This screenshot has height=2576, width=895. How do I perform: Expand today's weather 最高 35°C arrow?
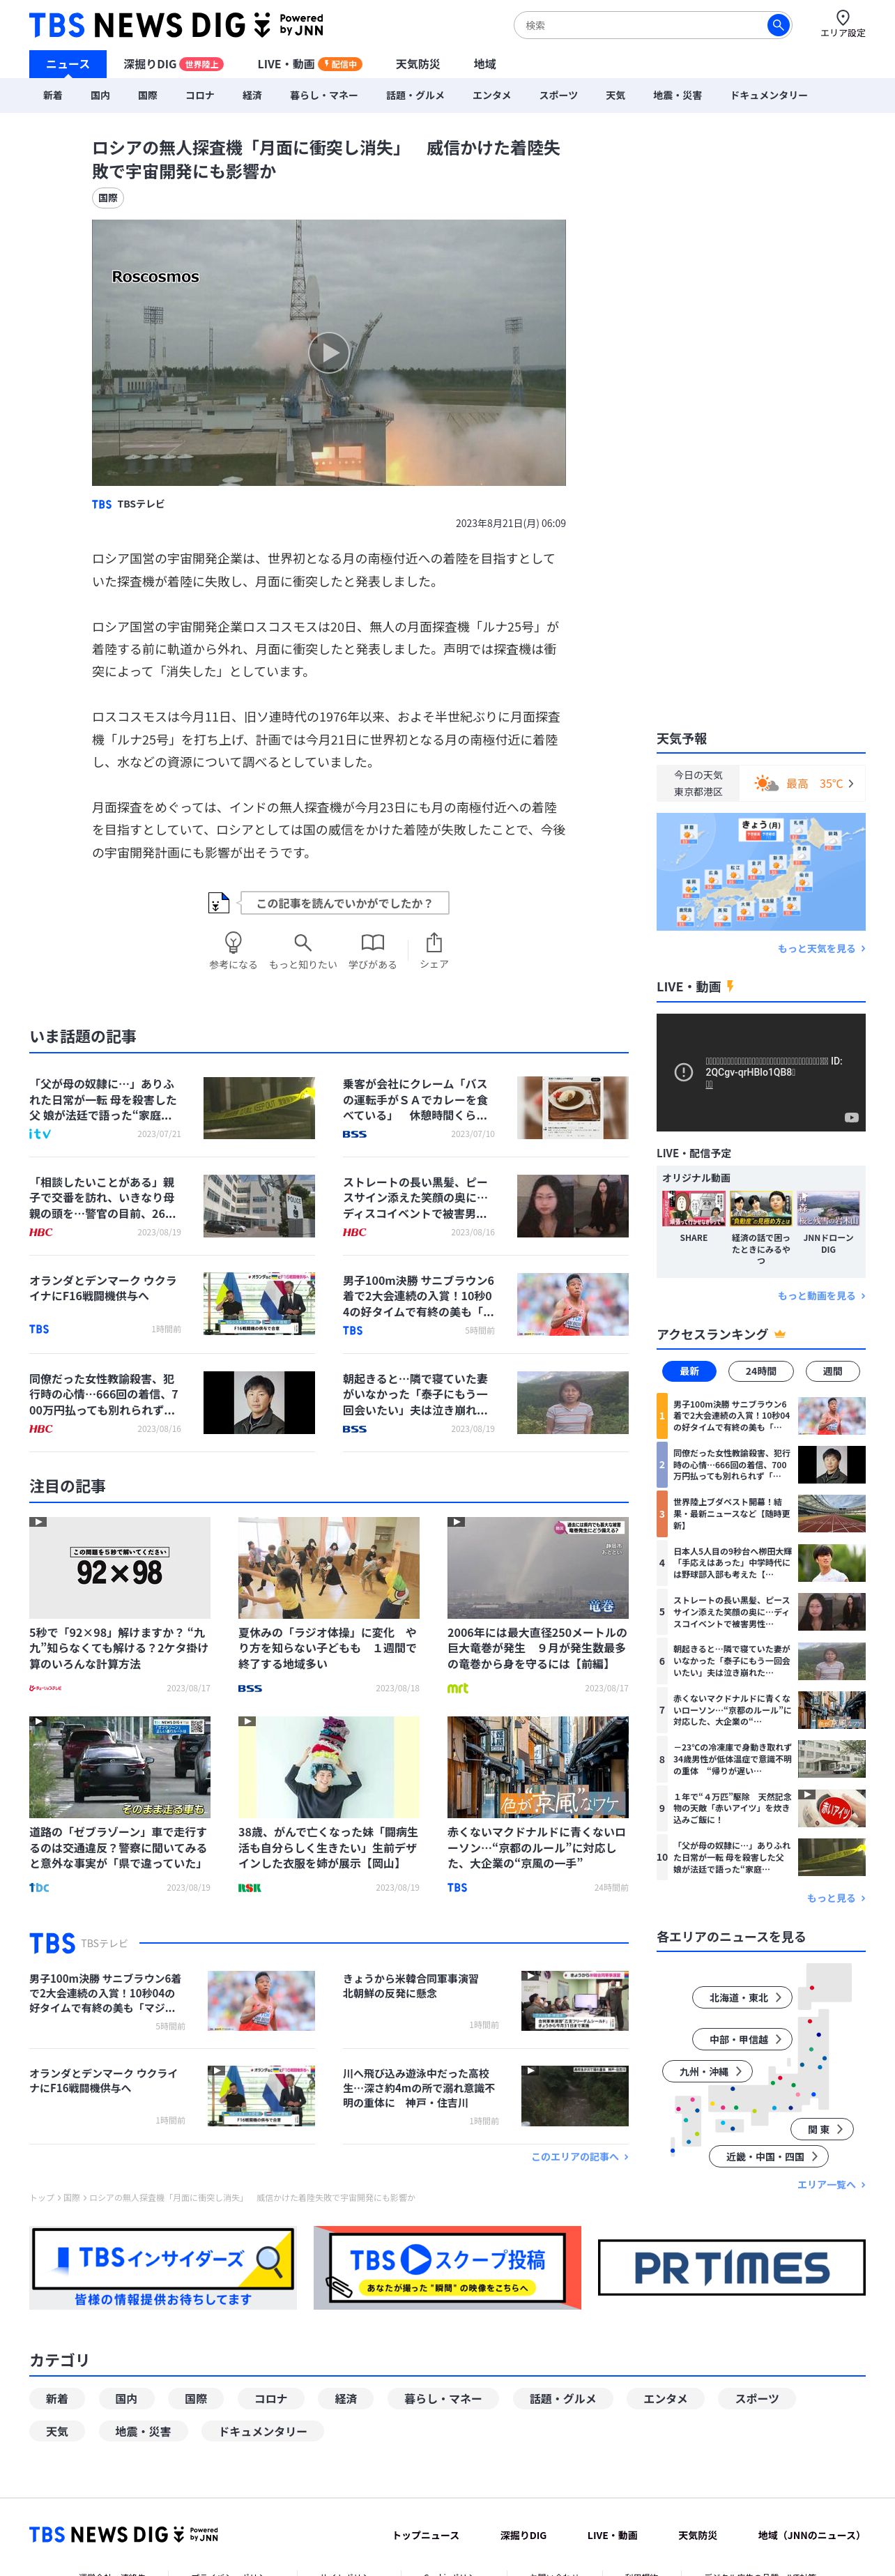(851, 784)
